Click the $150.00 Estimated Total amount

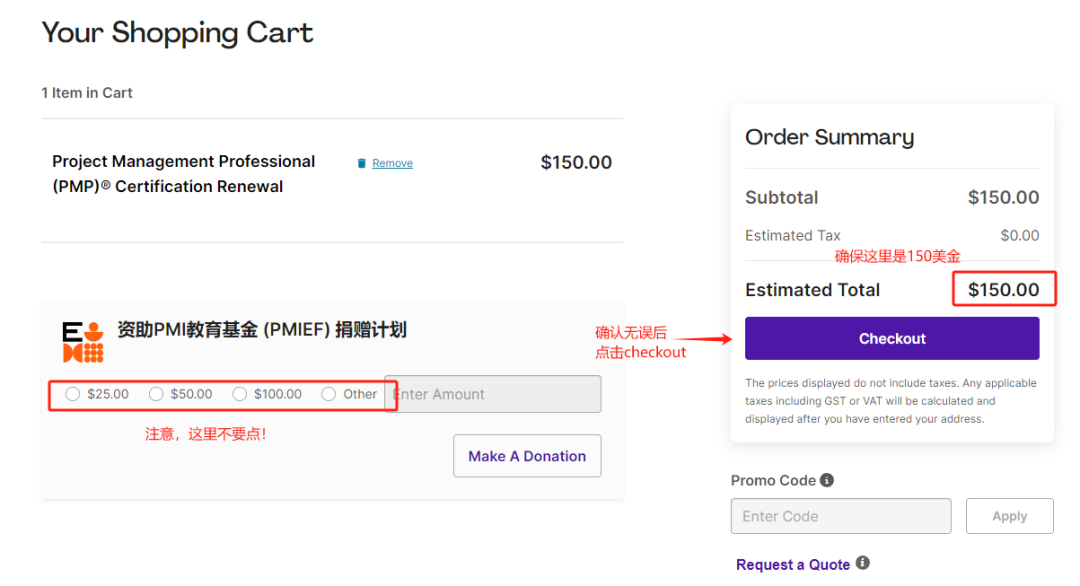point(1003,290)
